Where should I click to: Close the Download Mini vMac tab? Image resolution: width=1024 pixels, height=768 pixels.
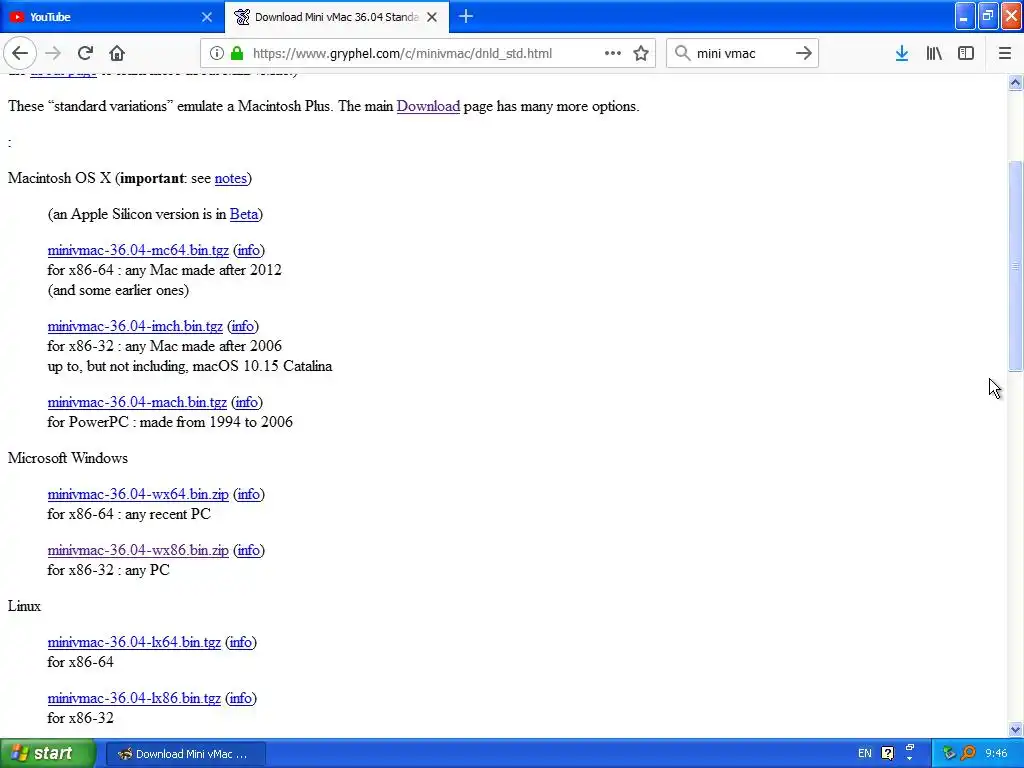pos(432,17)
